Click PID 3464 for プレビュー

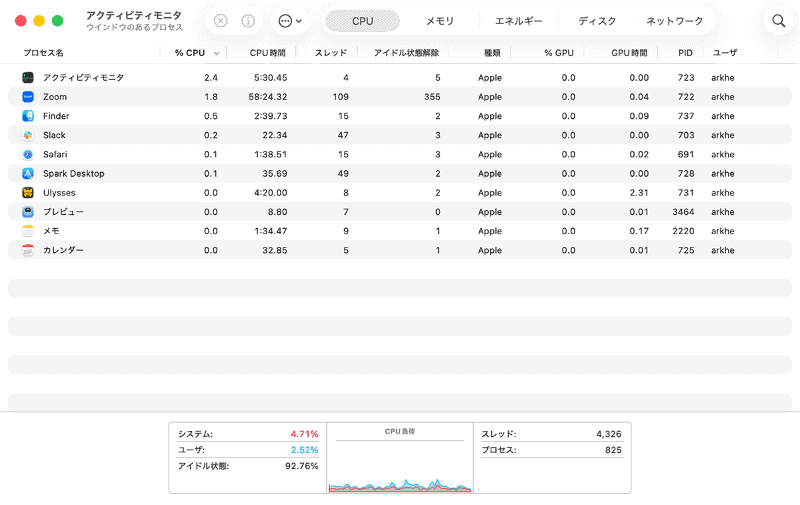point(683,212)
